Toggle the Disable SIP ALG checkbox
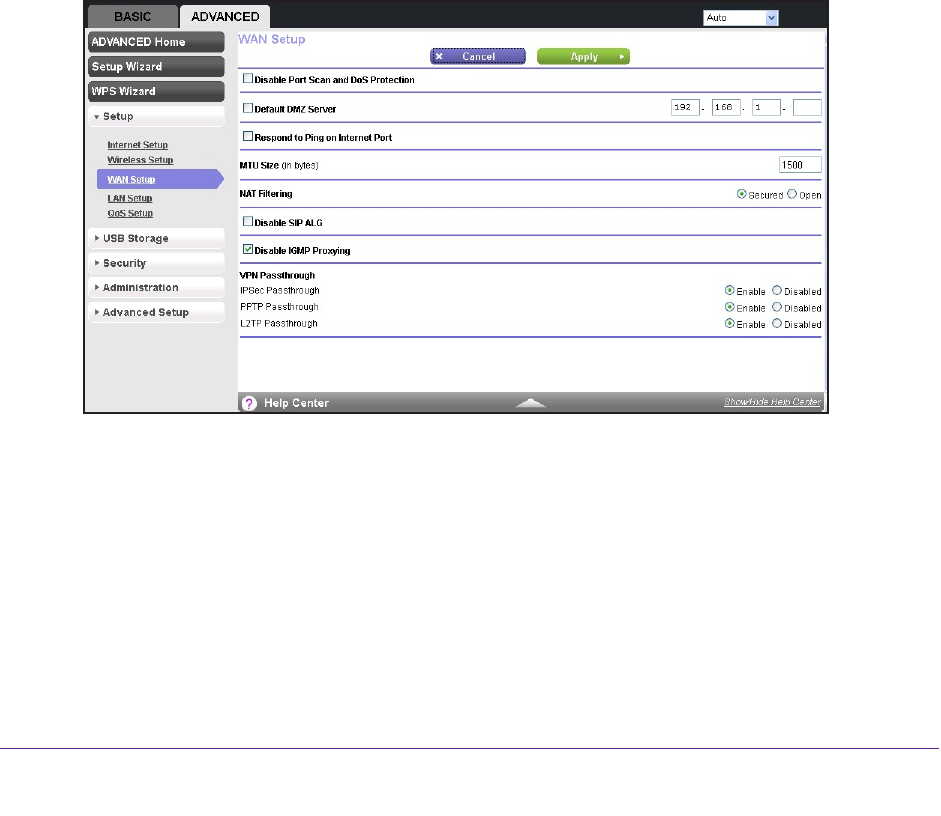This screenshot has width=941, height=816. click(x=248, y=221)
